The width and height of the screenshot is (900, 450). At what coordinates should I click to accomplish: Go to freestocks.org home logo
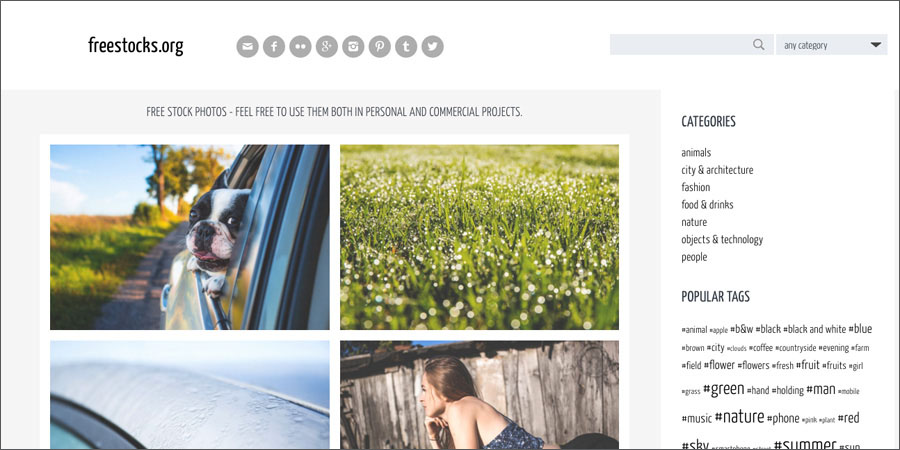click(x=136, y=45)
